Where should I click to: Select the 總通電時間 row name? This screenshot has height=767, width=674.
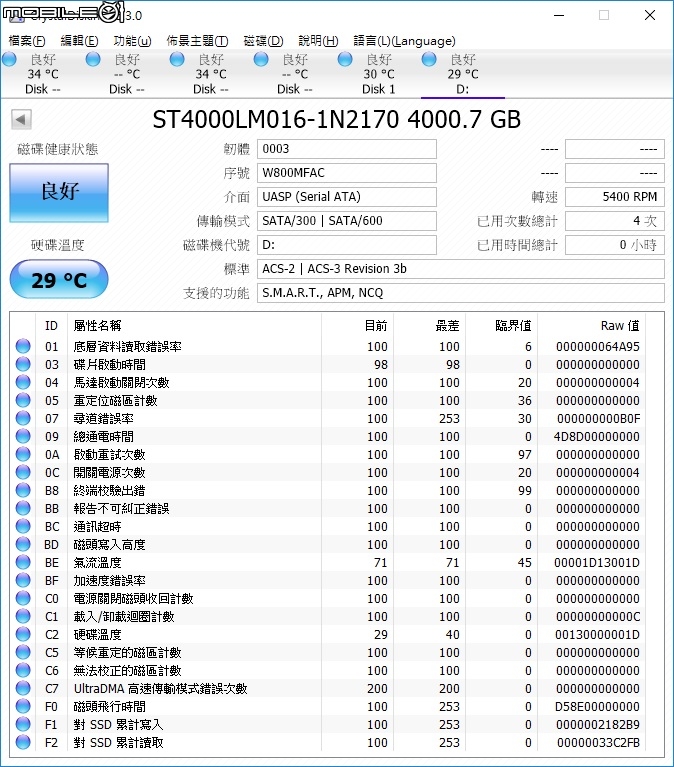pos(103,436)
